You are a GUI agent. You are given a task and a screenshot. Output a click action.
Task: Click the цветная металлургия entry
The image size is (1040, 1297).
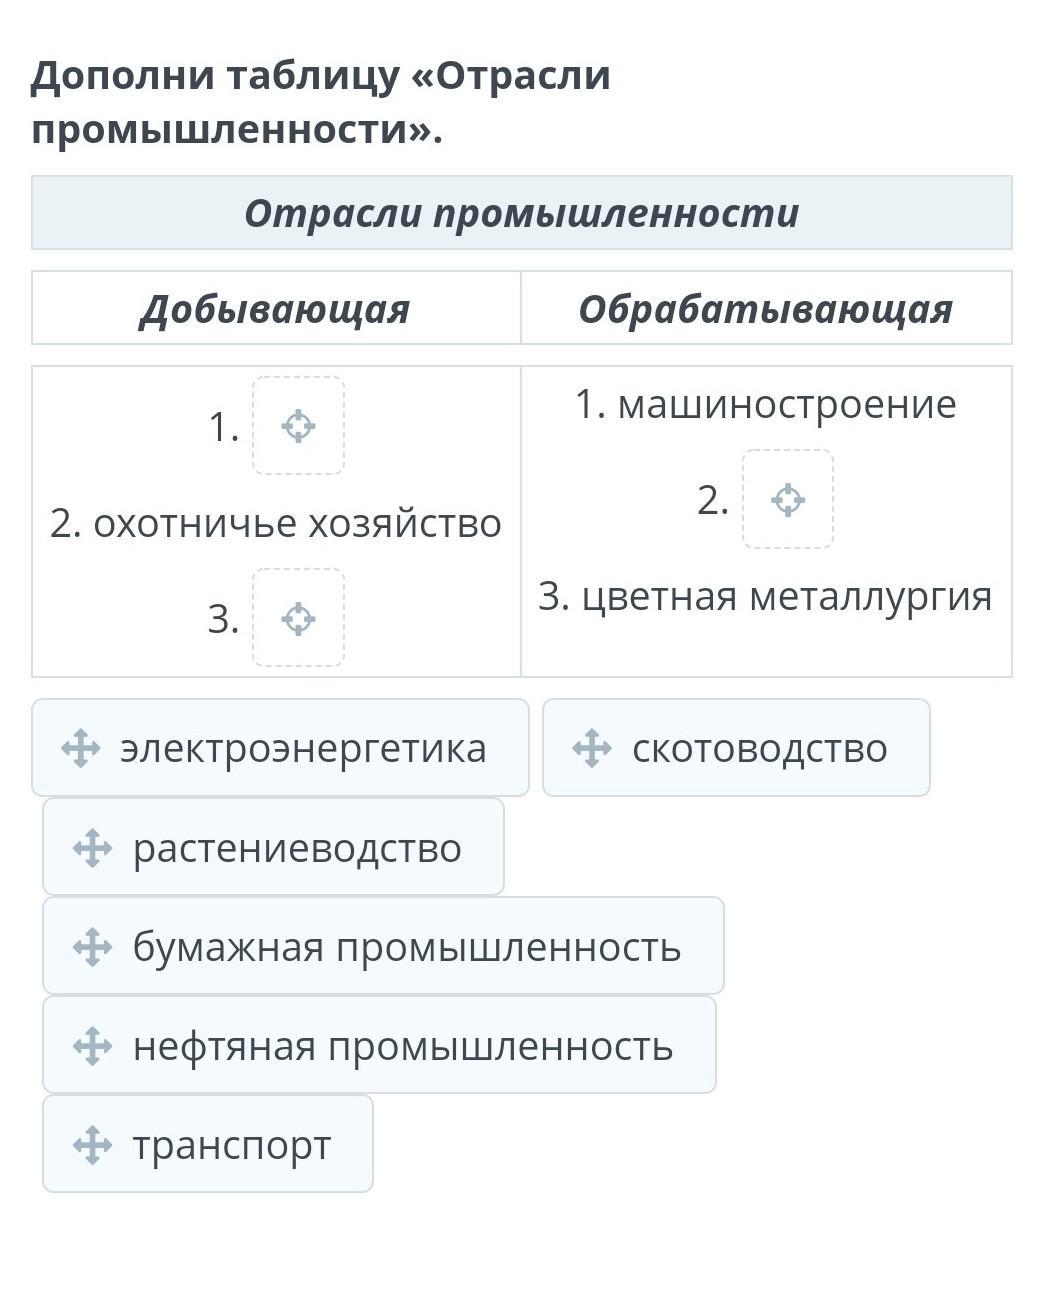pyautogui.click(x=765, y=596)
